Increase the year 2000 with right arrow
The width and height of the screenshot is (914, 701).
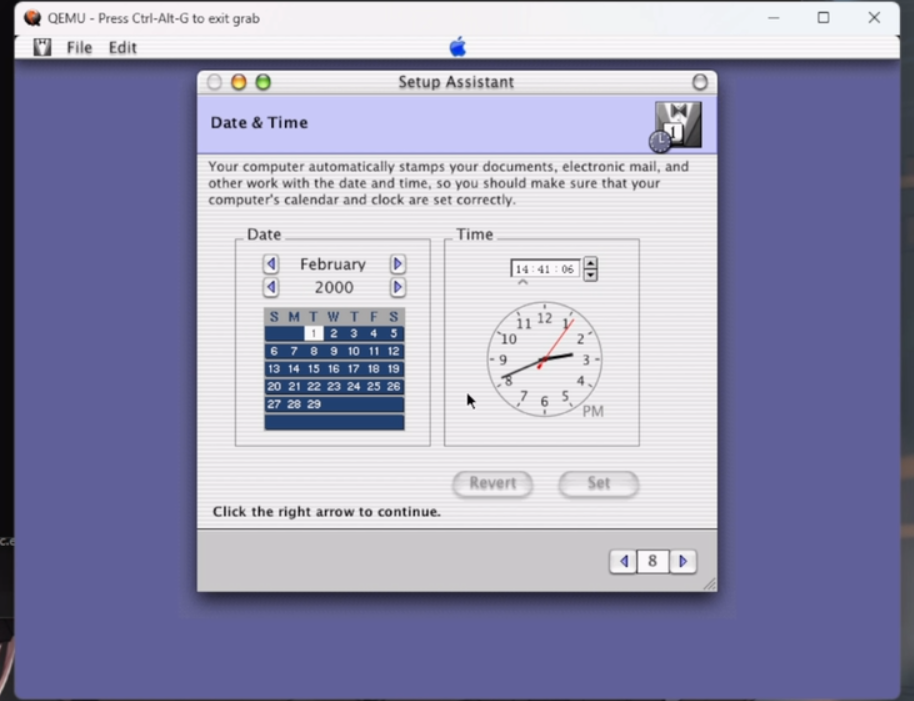pyautogui.click(x=397, y=288)
